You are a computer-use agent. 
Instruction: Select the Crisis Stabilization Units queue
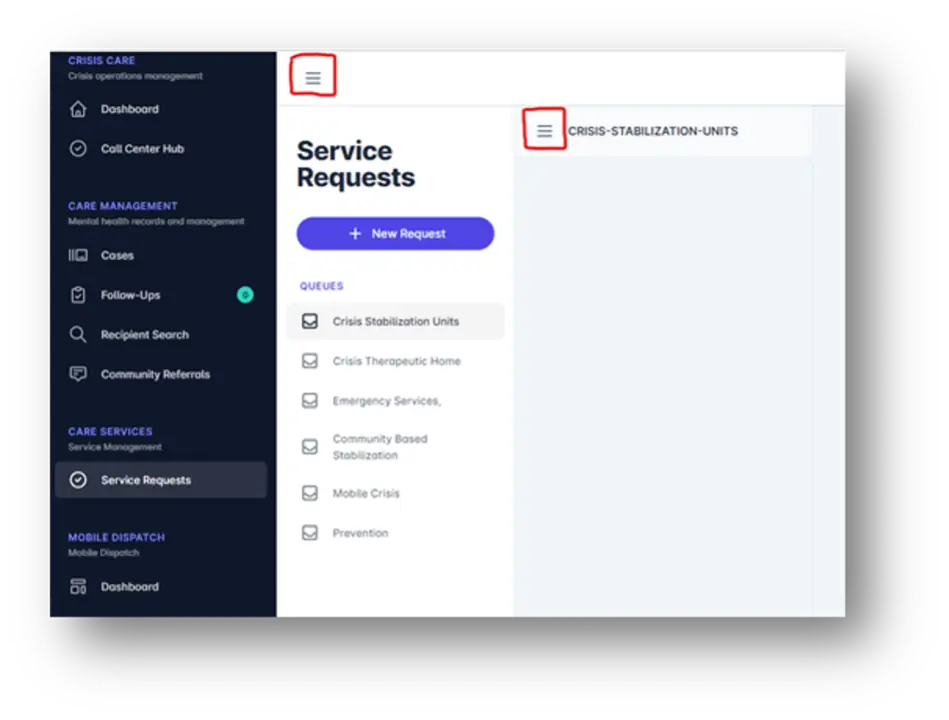pyautogui.click(x=395, y=322)
